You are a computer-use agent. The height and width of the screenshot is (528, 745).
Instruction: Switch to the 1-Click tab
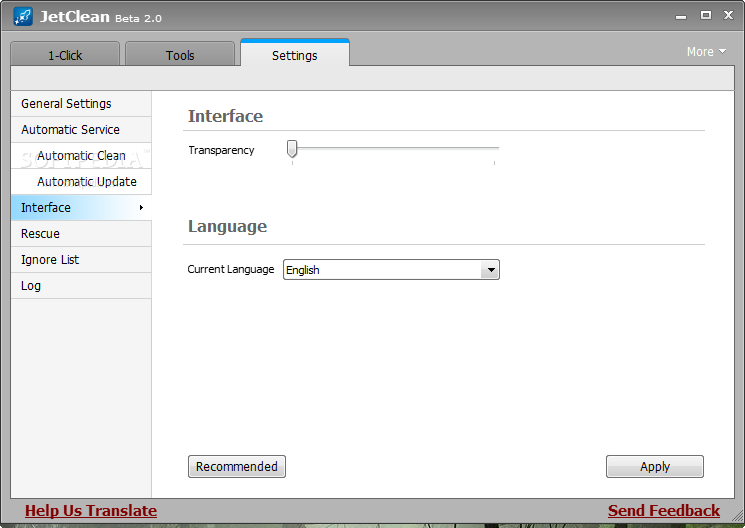(65, 54)
